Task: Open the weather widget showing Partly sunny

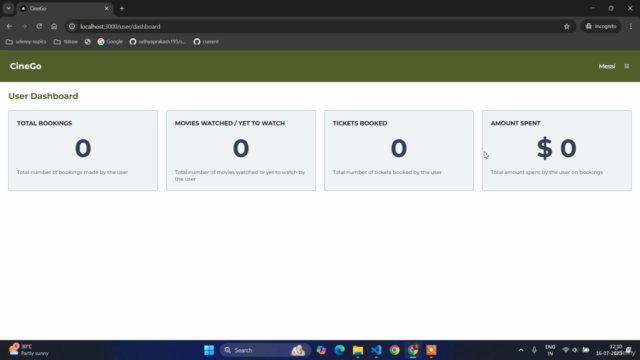Action: point(29,350)
